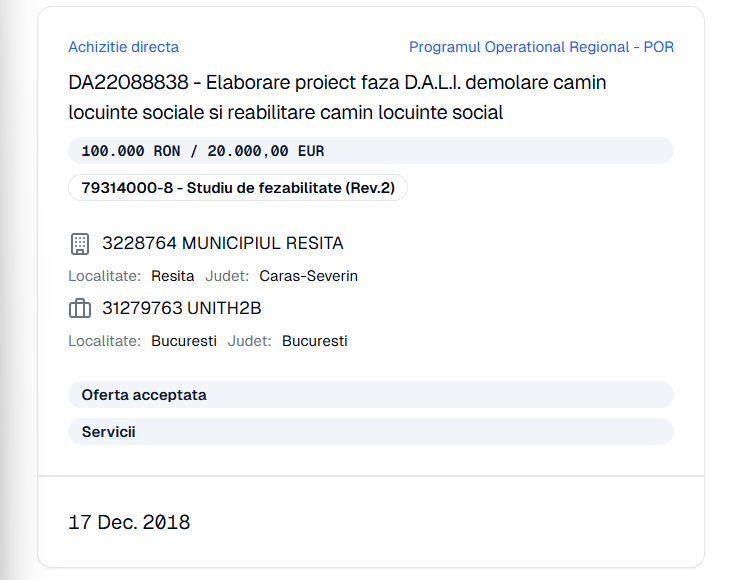
Task: Open the Achizitie directa link
Action: pyautogui.click(x=124, y=47)
